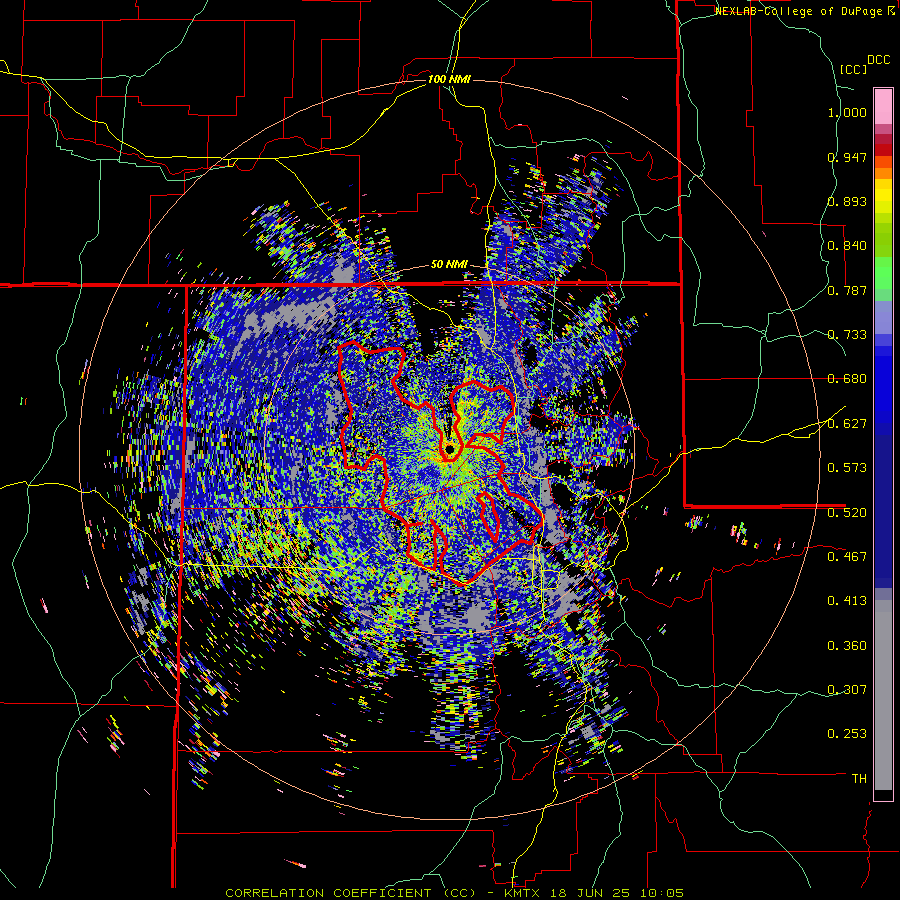
Task: Select the 18 JUN 25 date text
Action: [590, 893]
